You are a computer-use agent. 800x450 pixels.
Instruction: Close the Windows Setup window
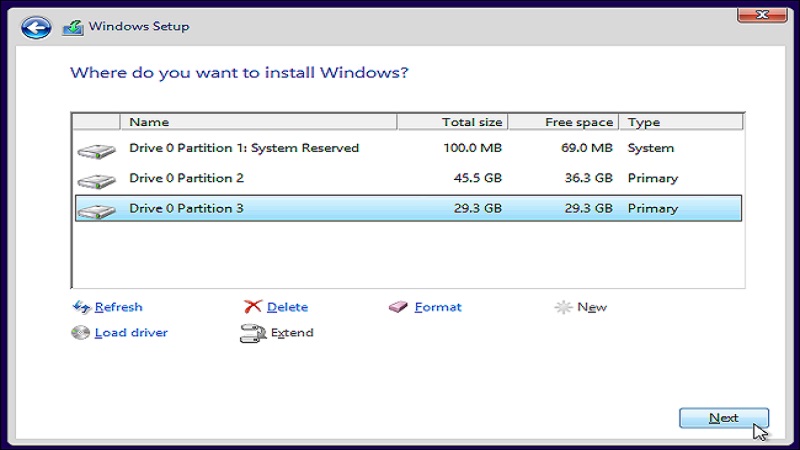pos(762,15)
